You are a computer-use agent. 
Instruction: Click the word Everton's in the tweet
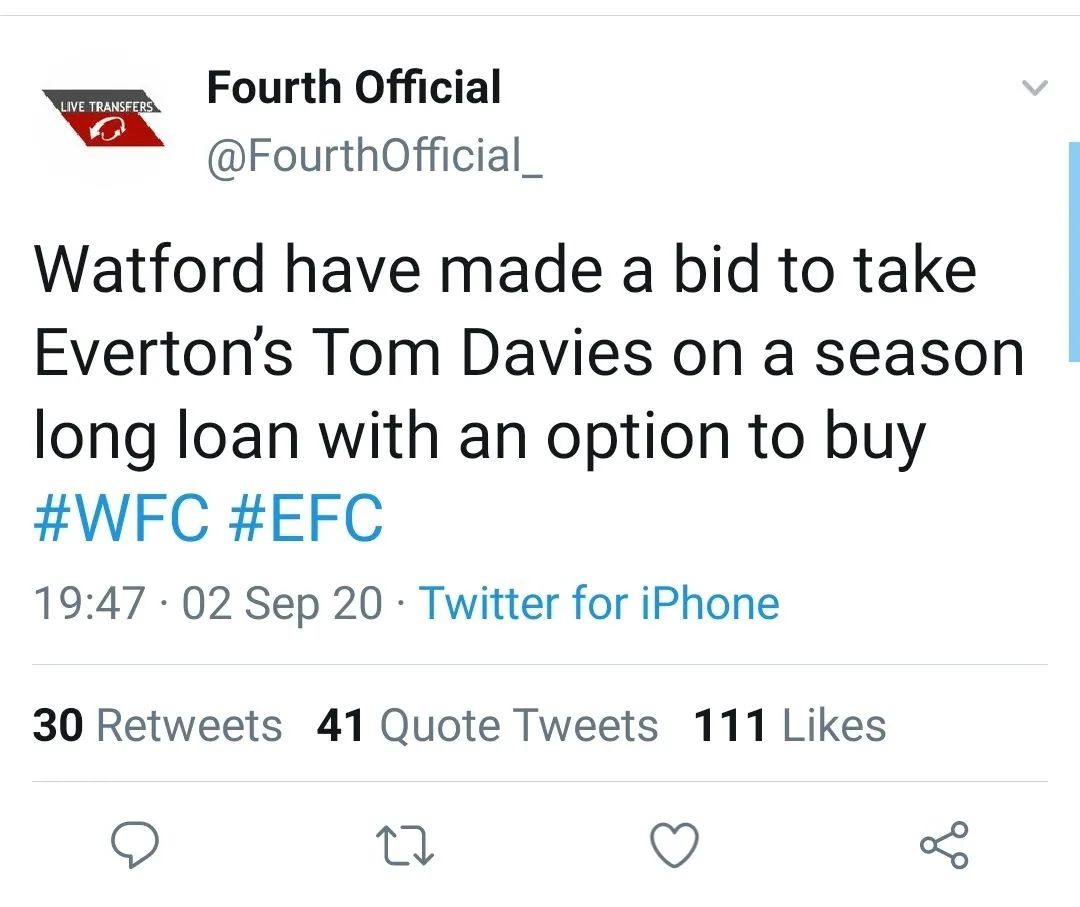pyautogui.click(x=165, y=352)
